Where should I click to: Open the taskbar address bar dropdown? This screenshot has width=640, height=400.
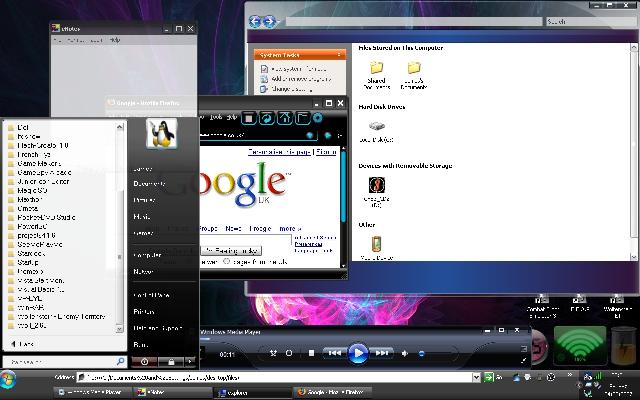(x=476, y=379)
